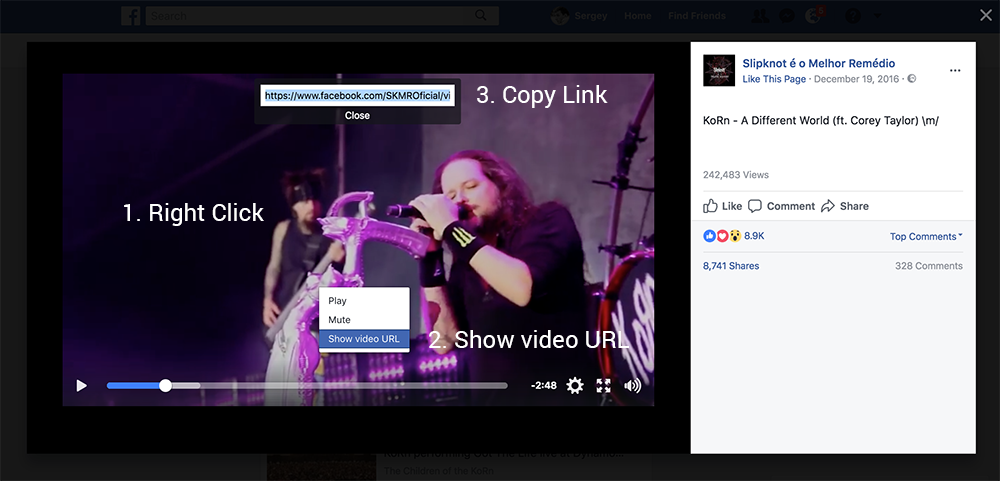Close the video lightbox with X

(x=986, y=16)
